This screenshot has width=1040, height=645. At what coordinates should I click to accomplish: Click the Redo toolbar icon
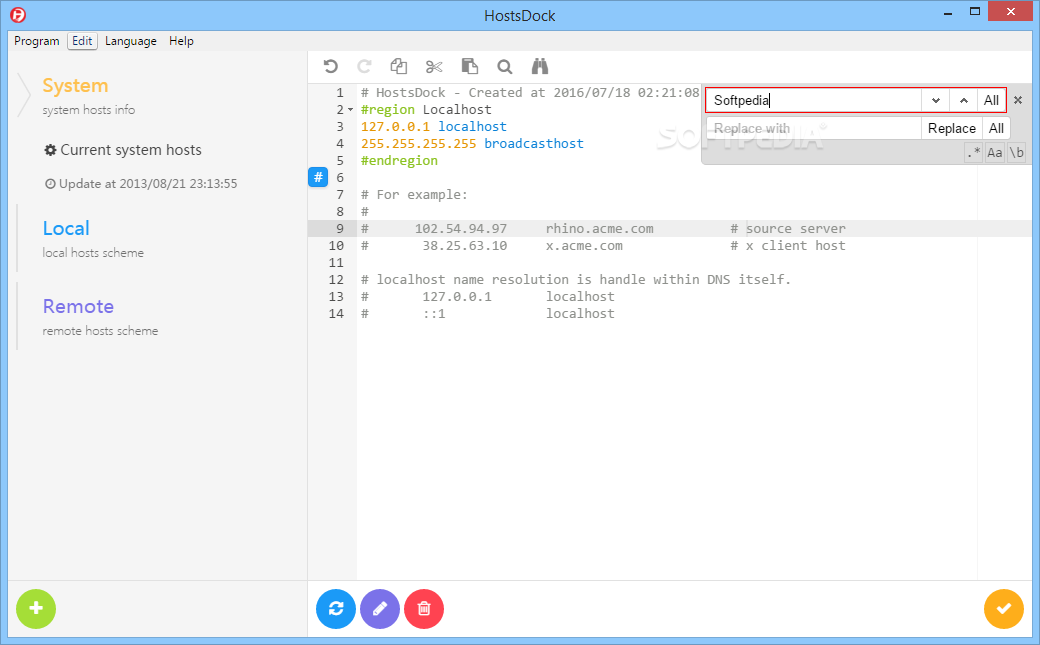[x=364, y=66]
